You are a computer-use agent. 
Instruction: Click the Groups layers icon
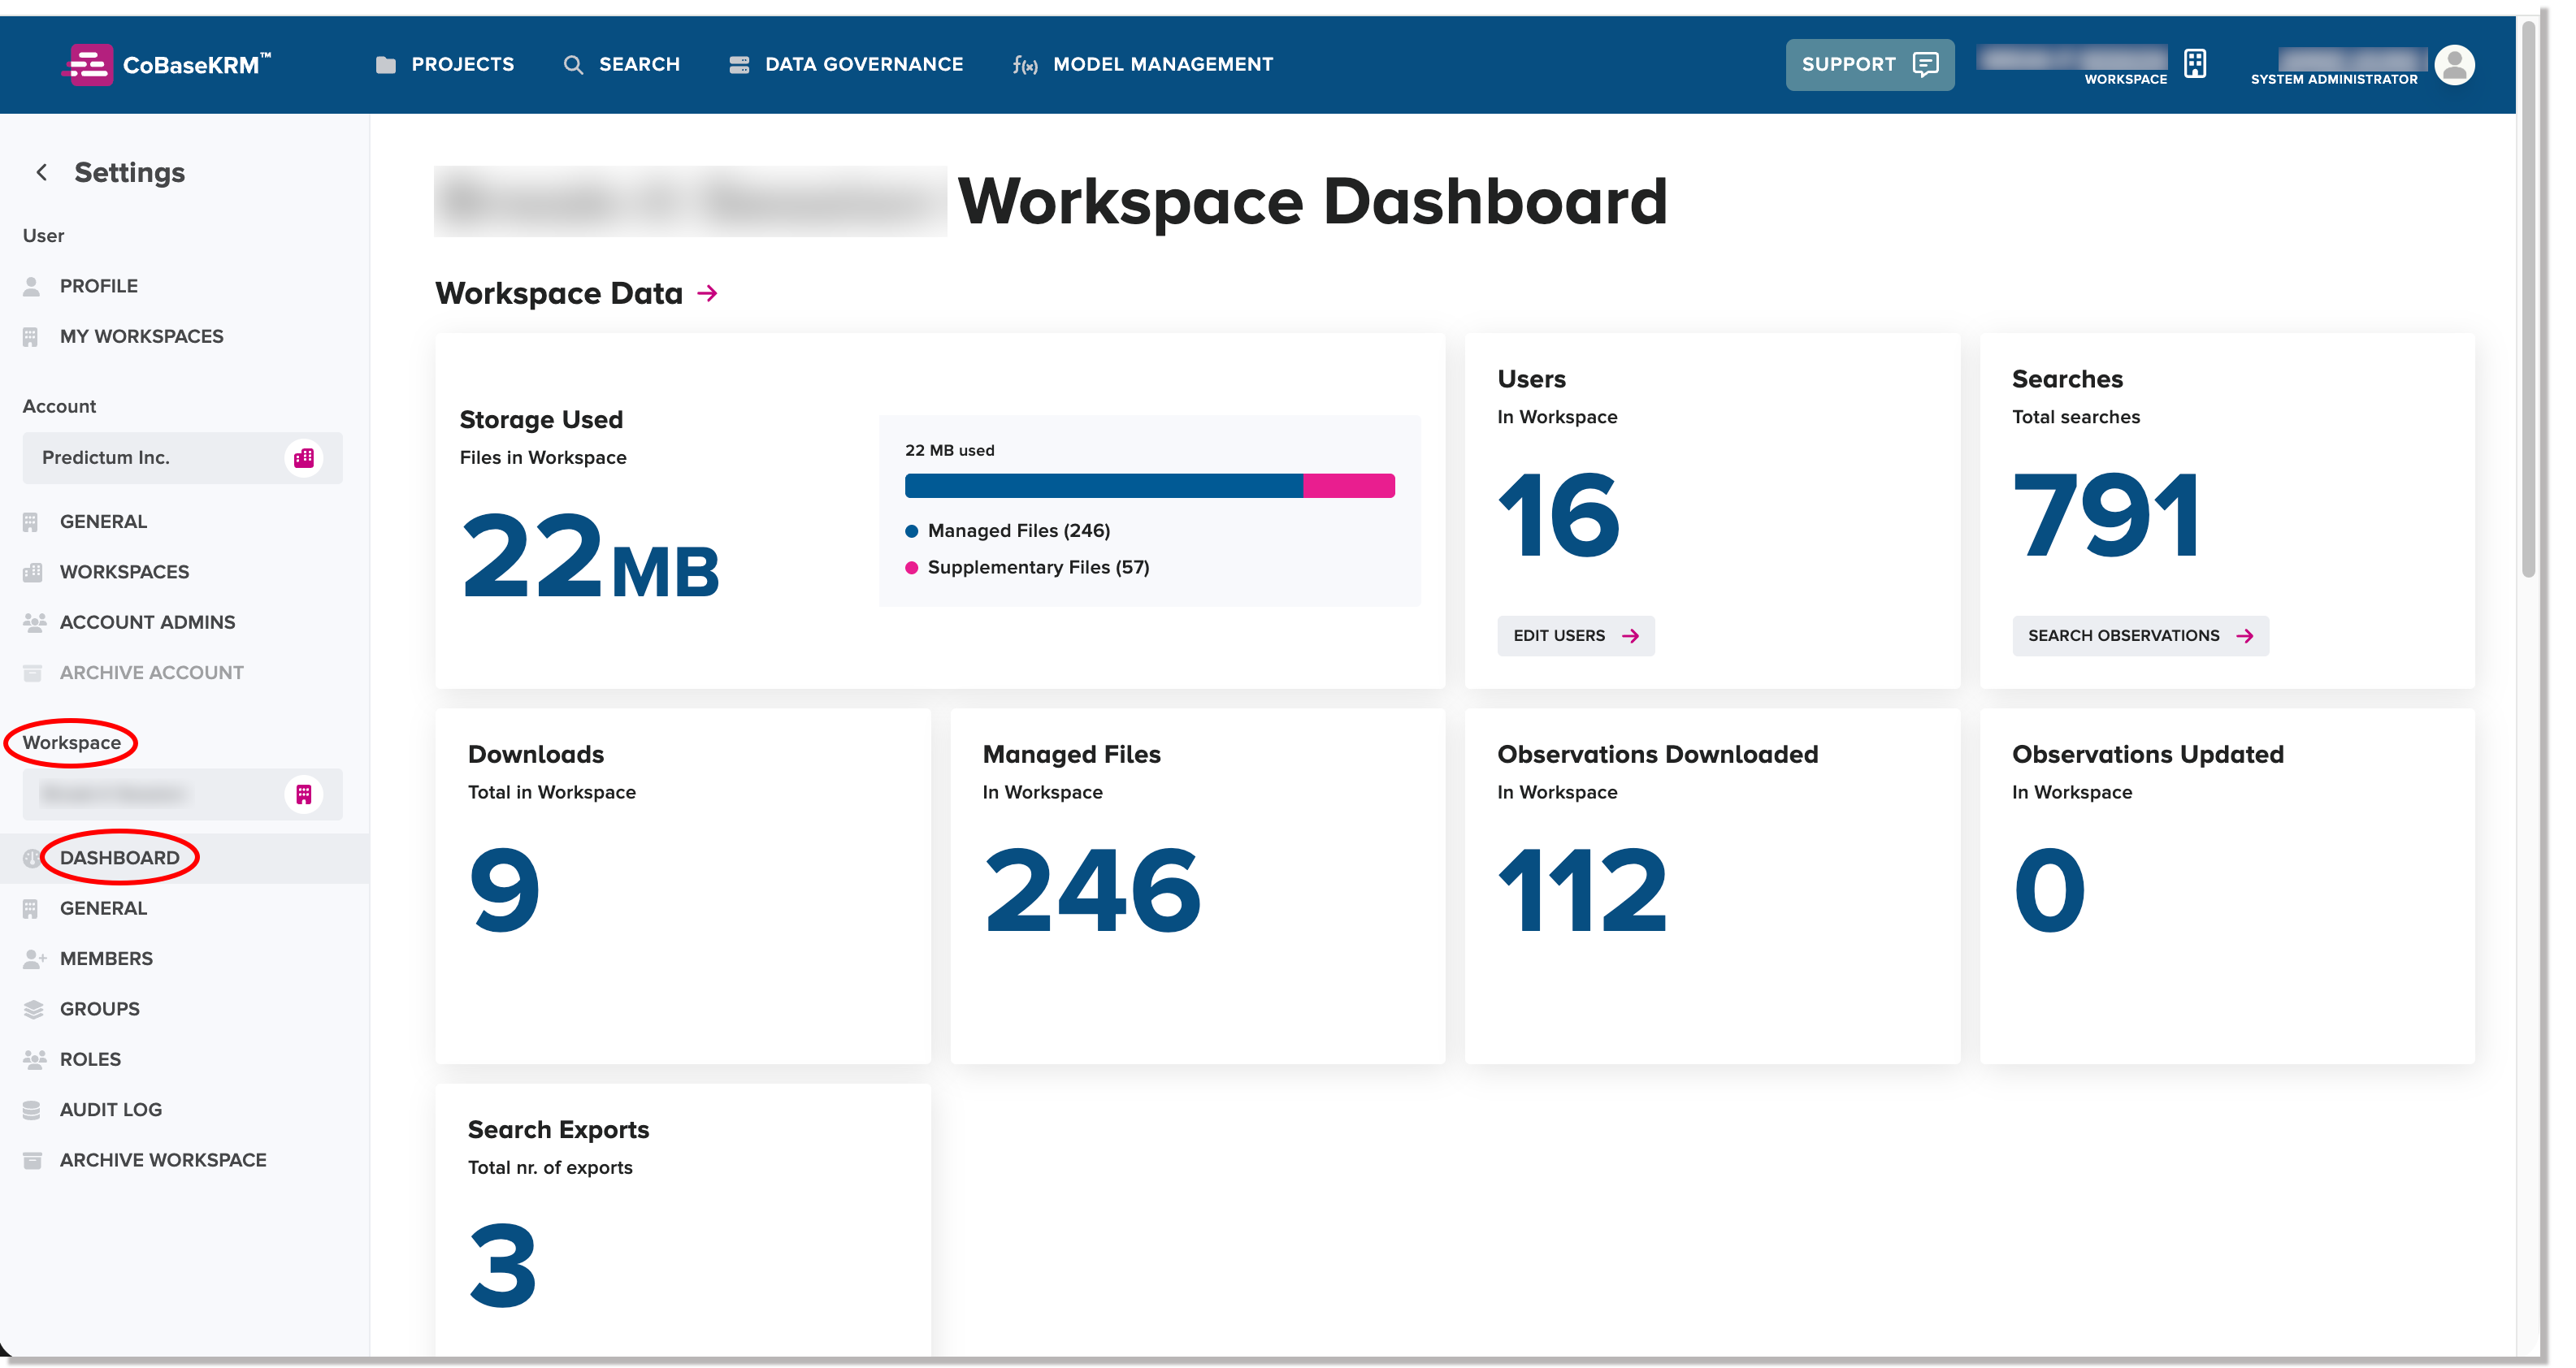33,1009
